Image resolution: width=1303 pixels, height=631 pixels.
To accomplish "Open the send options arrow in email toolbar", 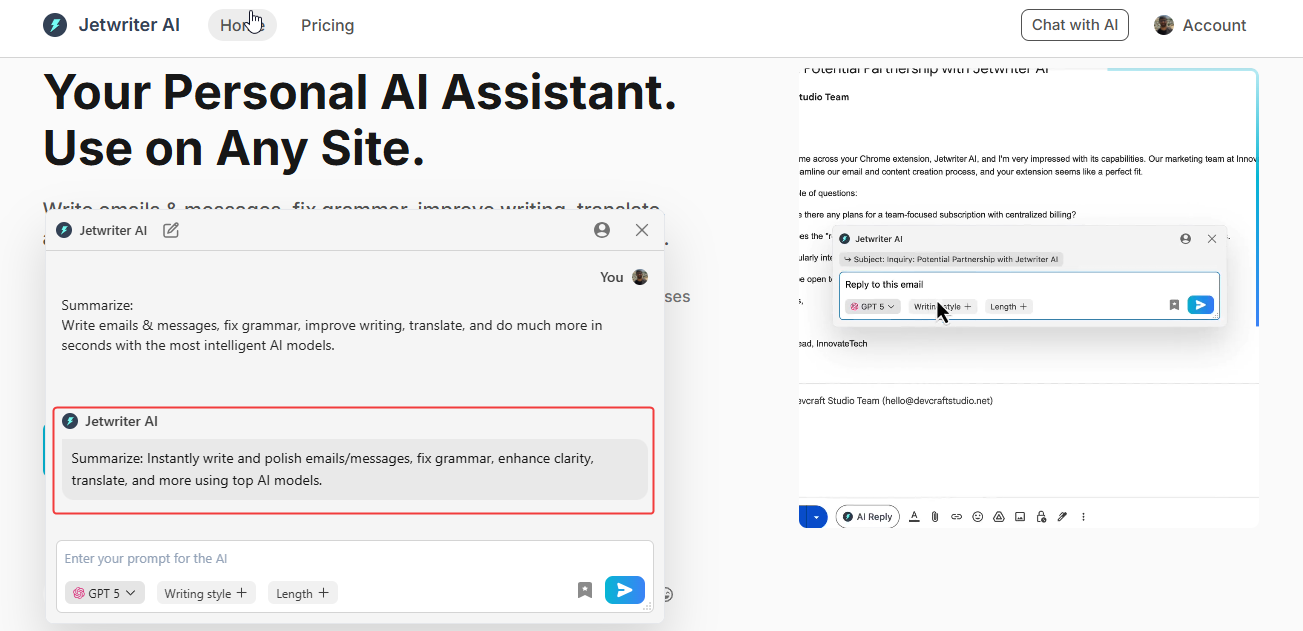I will click(817, 517).
